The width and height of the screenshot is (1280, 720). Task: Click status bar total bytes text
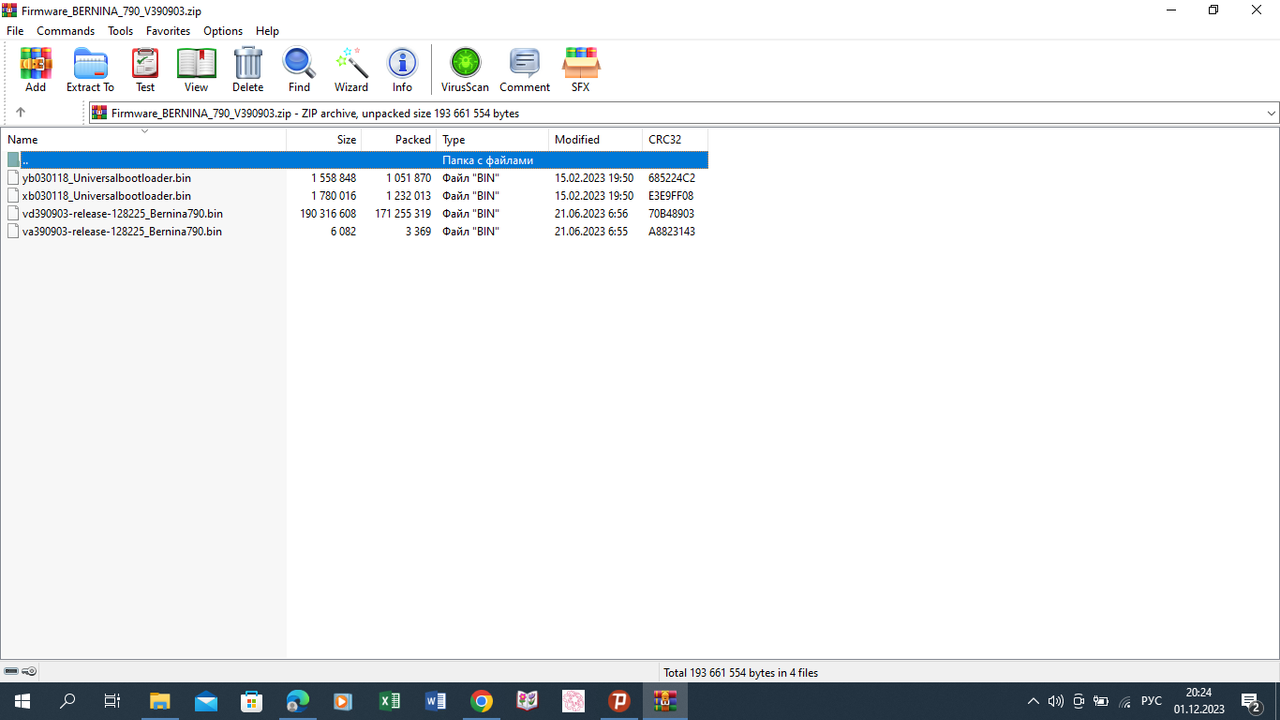[x=740, y=673]
